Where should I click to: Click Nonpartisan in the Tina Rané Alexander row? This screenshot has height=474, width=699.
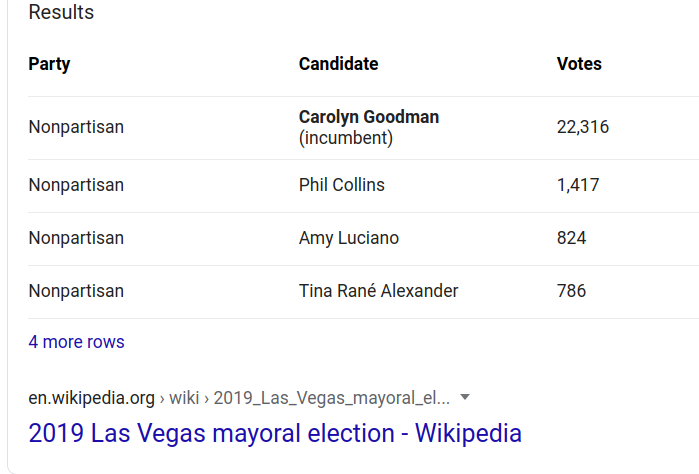[76, 291]
